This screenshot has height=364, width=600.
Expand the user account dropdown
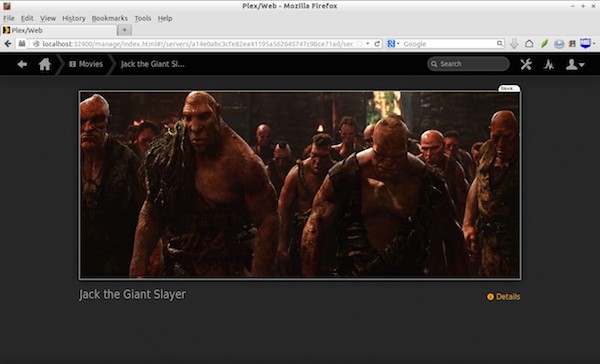[x=575, y=64]
